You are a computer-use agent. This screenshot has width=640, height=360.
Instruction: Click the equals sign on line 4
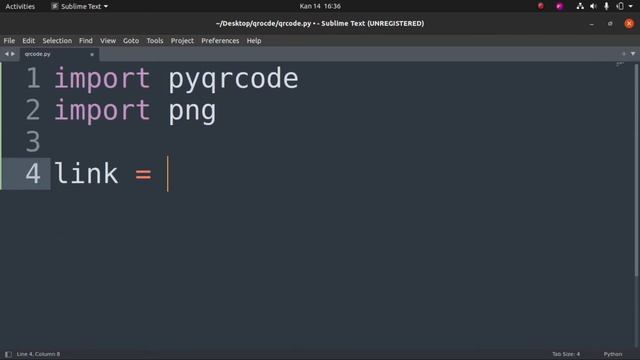point(143,175)
